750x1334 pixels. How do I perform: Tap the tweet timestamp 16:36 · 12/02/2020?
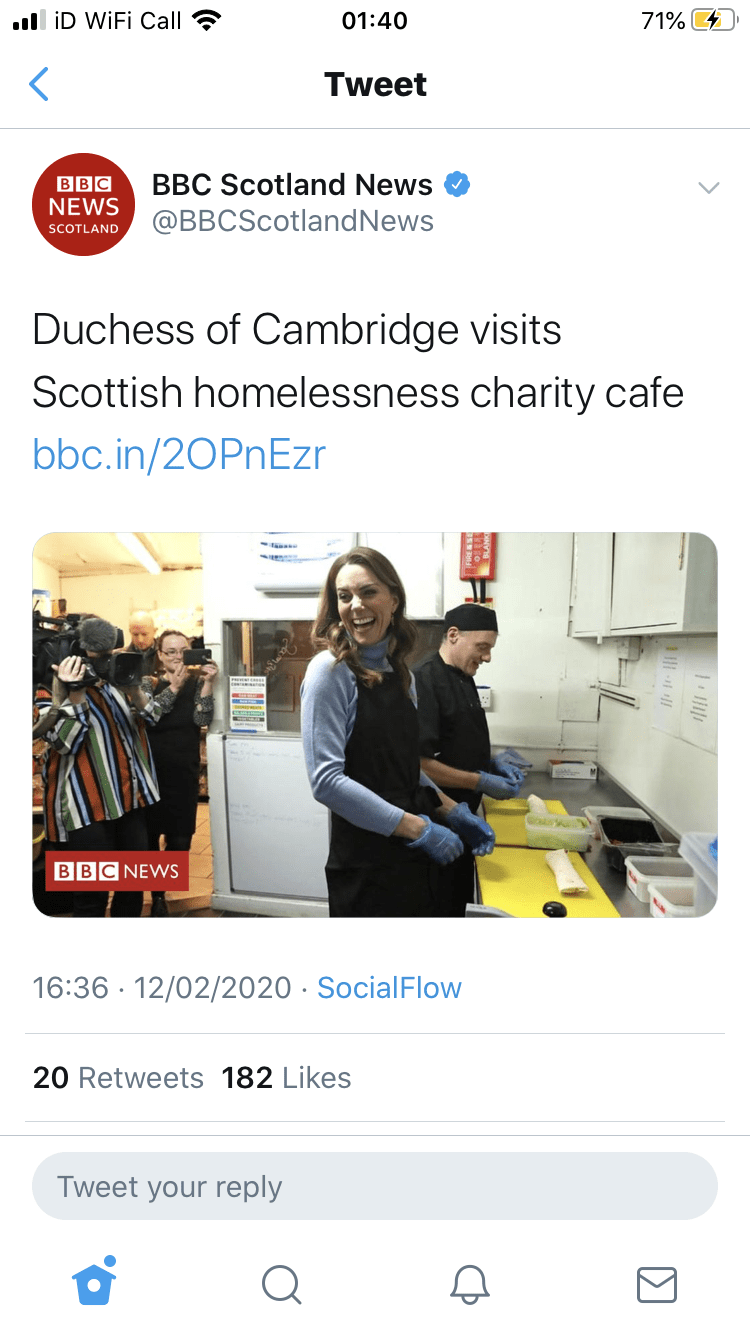[x=162, y=988]
